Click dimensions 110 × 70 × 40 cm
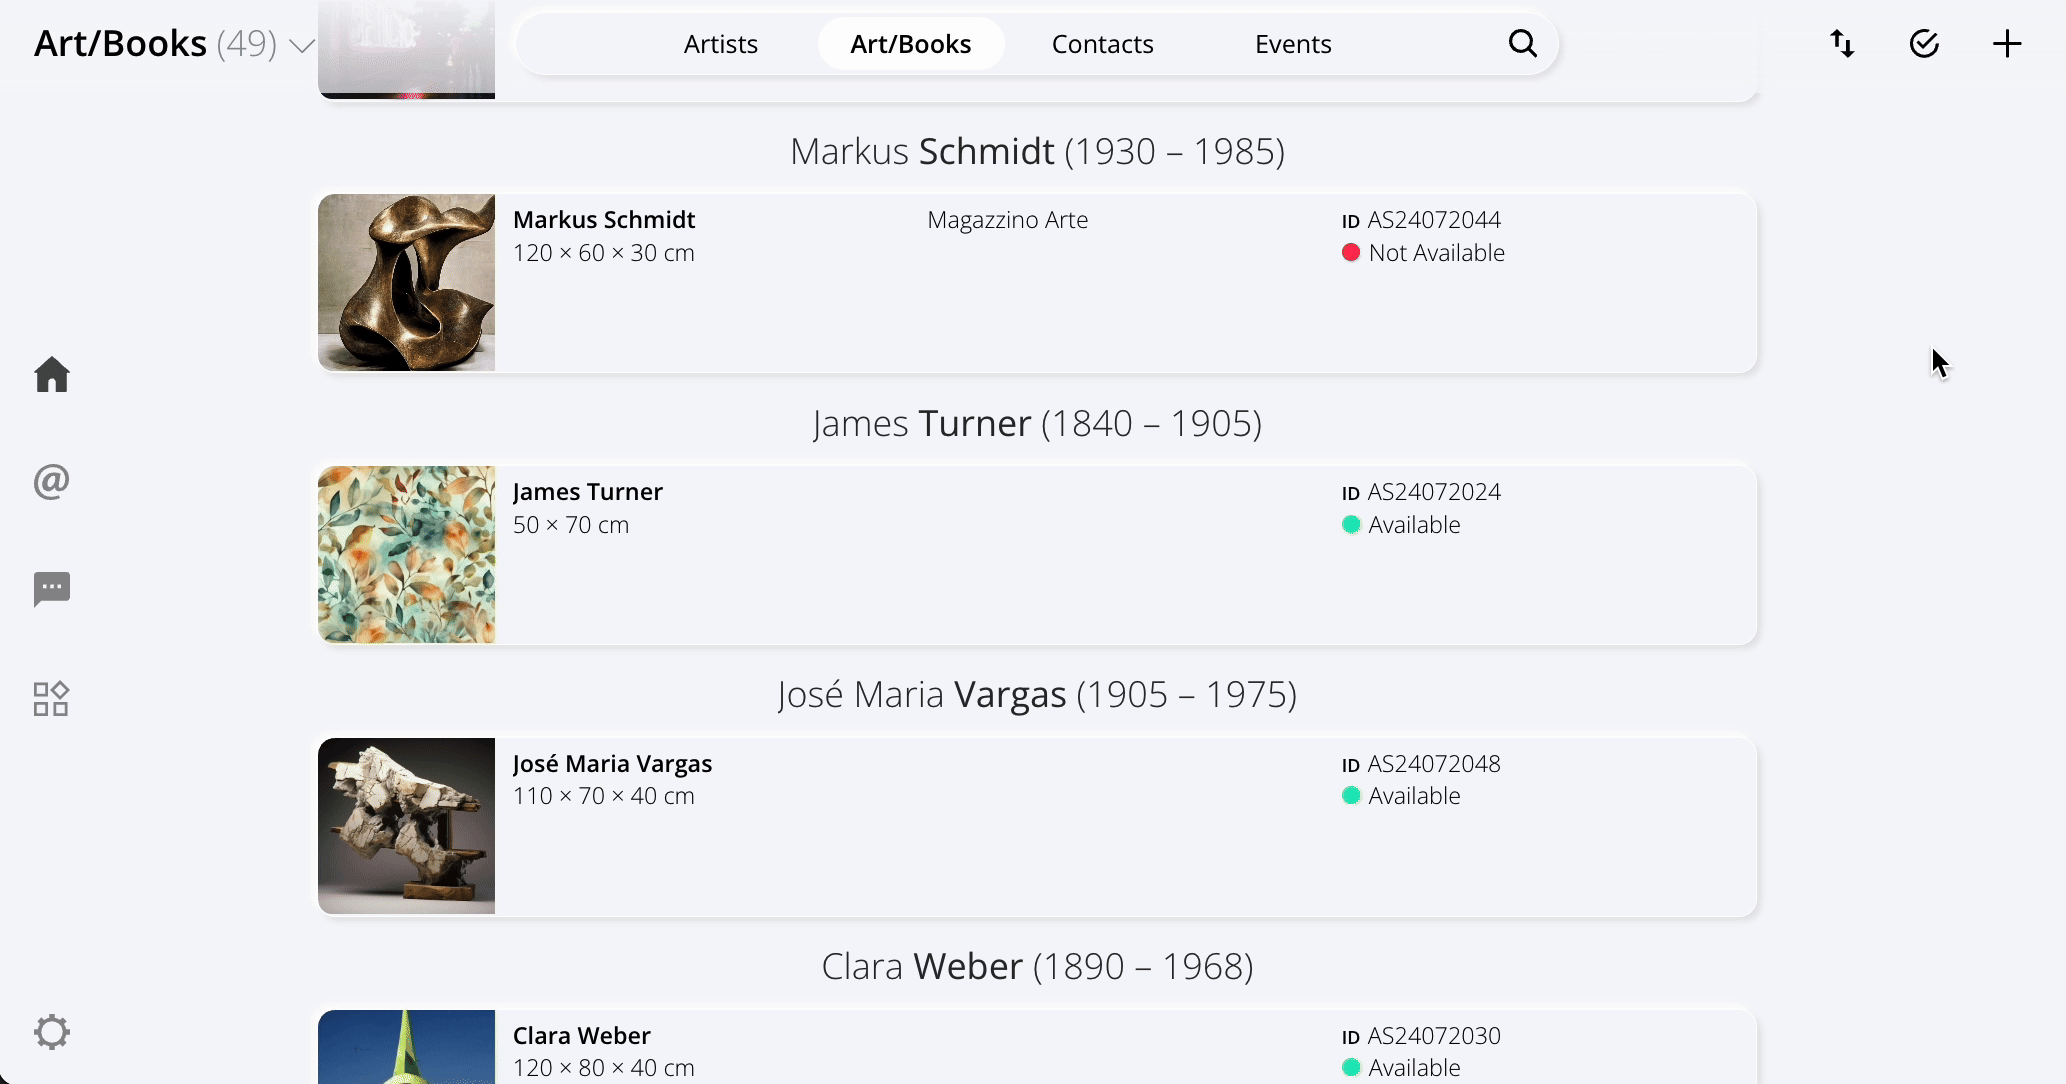The height and width of the screenshot is (1084, 2066). (604, 796)
